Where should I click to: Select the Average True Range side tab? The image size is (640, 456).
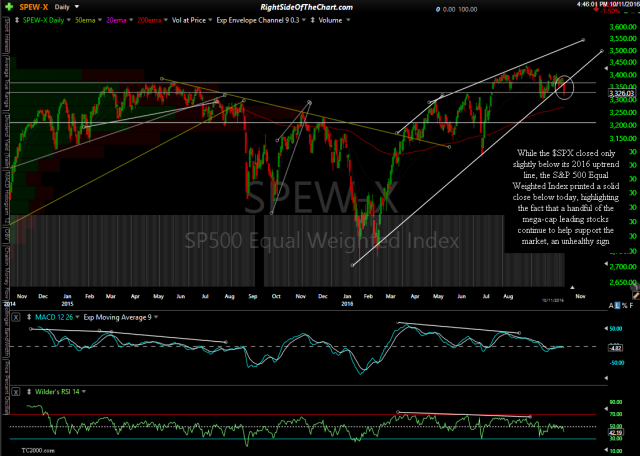click(x=6, y=83)
